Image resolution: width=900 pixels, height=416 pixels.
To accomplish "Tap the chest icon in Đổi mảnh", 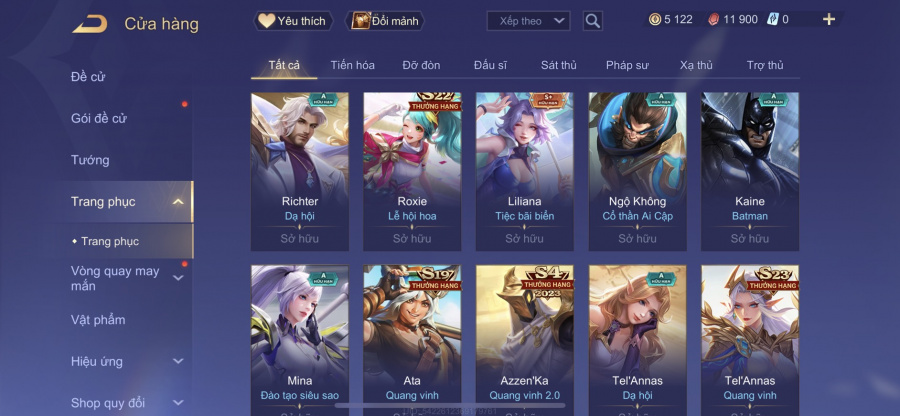I will pyautogui.click(x=361, y=21).
